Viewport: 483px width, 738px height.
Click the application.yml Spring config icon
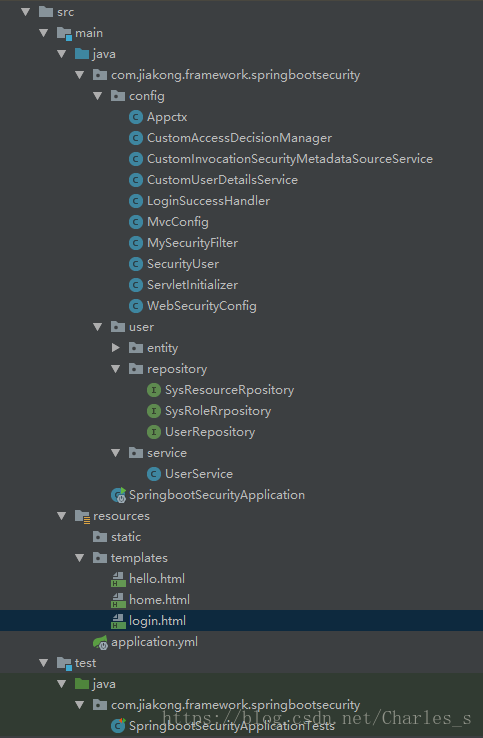tap(100, 642)
